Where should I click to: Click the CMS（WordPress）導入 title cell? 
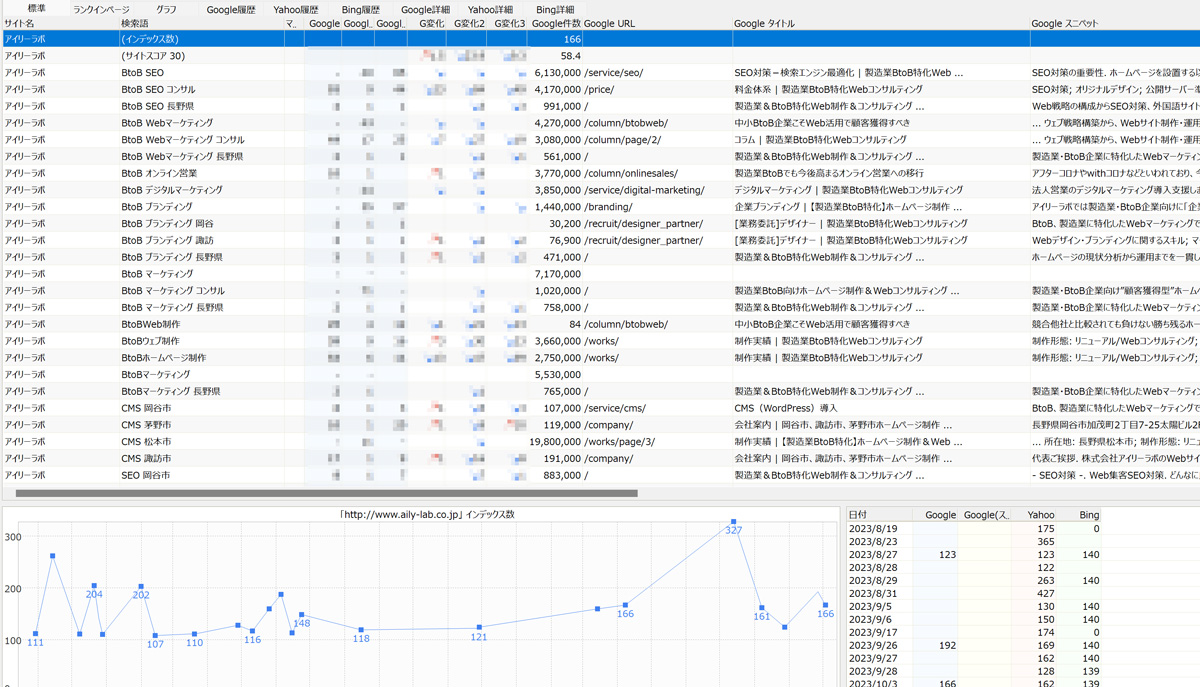tap(881, 408)
